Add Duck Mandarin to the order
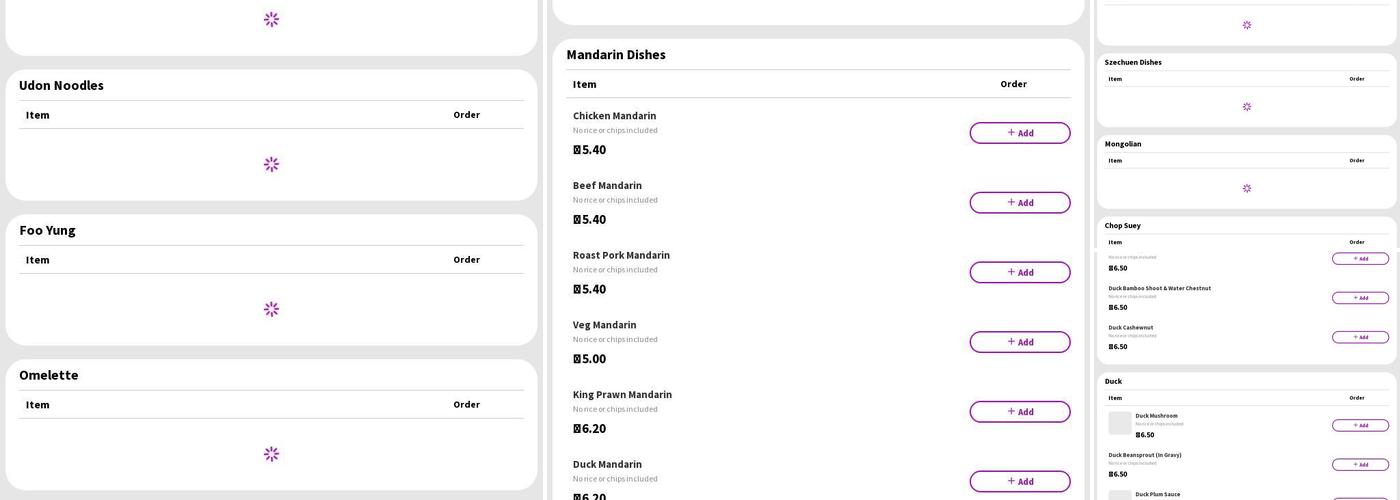 pyautogui.click(x=1019, y=481)
